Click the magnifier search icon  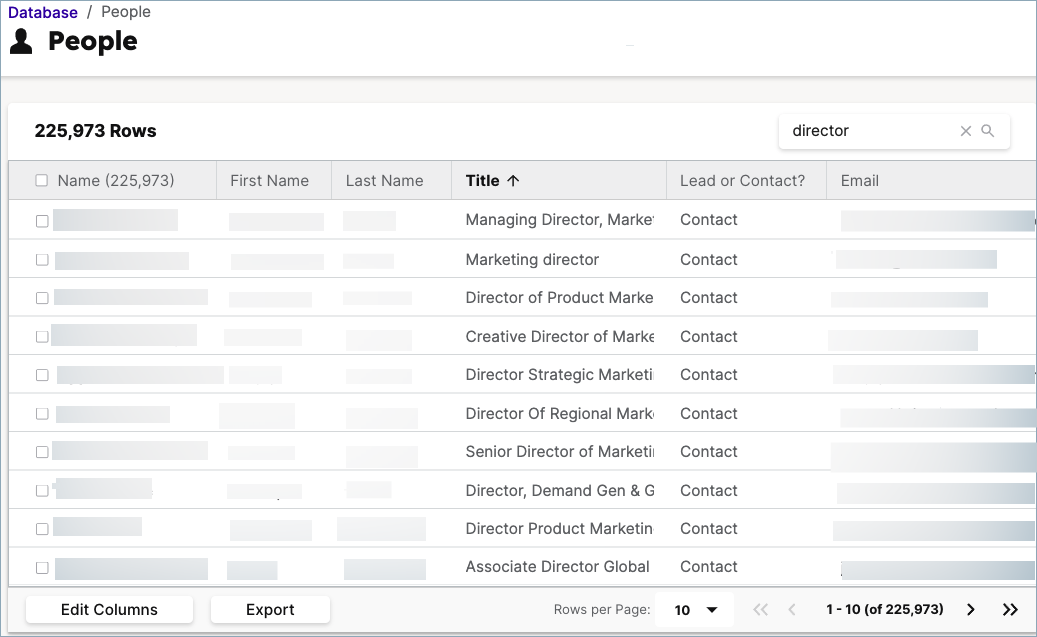click(x=987, y=130)
